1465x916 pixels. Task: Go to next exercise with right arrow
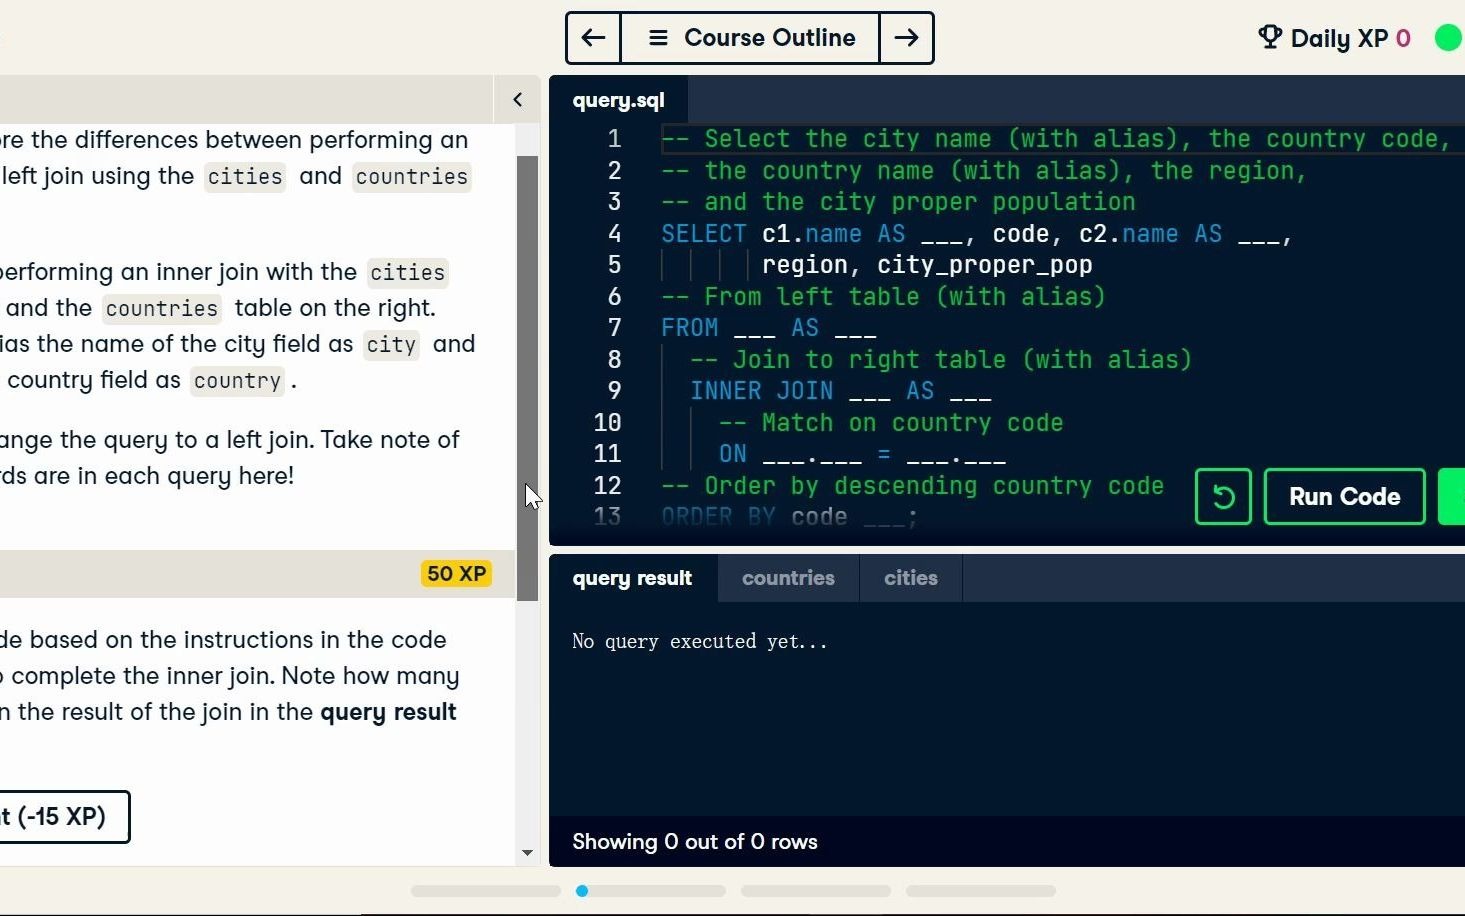click(906, 38)
